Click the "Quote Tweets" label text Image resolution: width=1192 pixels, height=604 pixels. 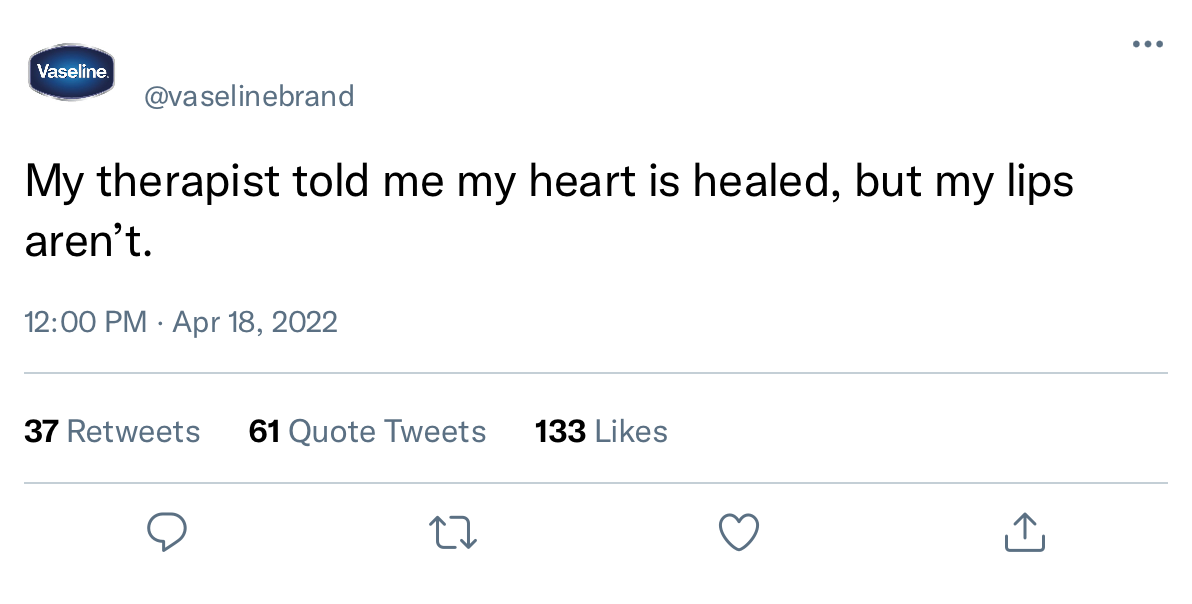(388, 432)
